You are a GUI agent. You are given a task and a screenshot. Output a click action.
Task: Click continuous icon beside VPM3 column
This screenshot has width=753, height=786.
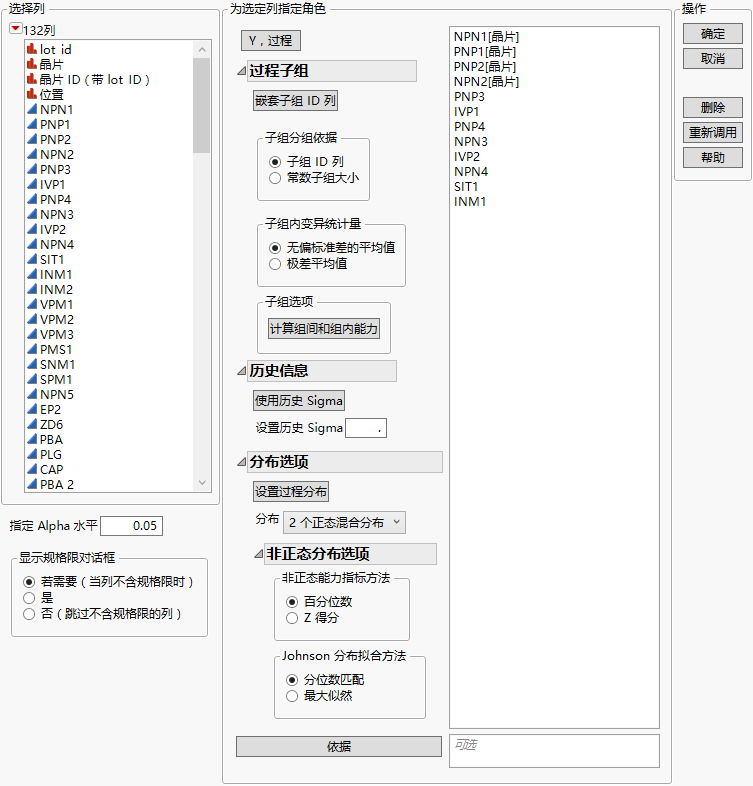32,335
